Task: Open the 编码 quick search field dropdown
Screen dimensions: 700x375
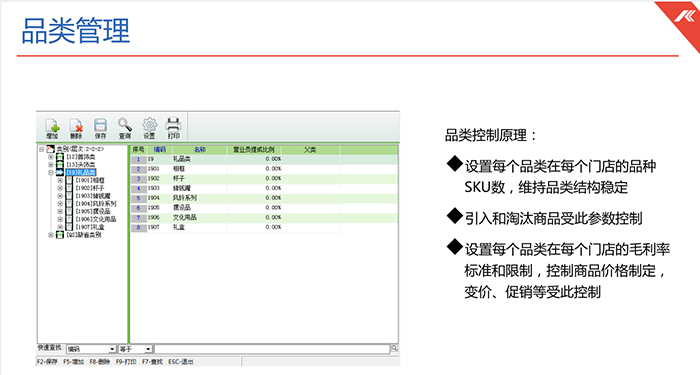Action: pyautogui.click(x=112, y=349)
